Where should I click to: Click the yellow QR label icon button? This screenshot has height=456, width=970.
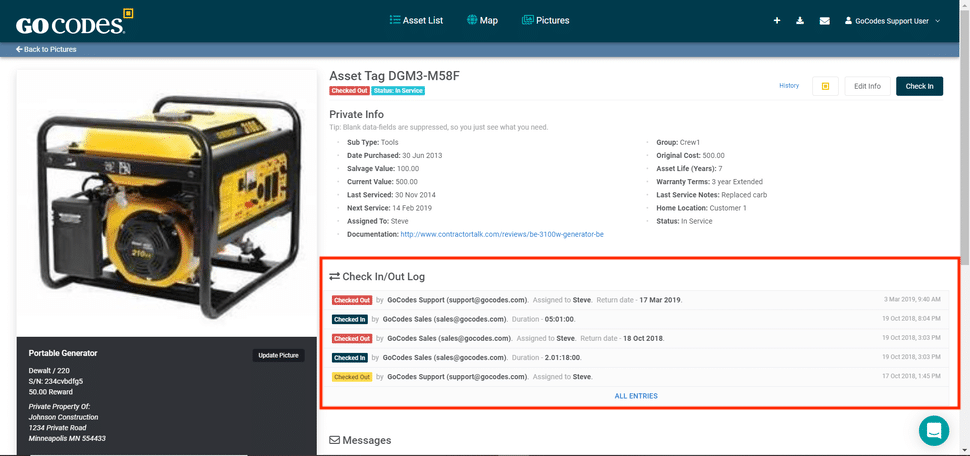click(825, 86)
